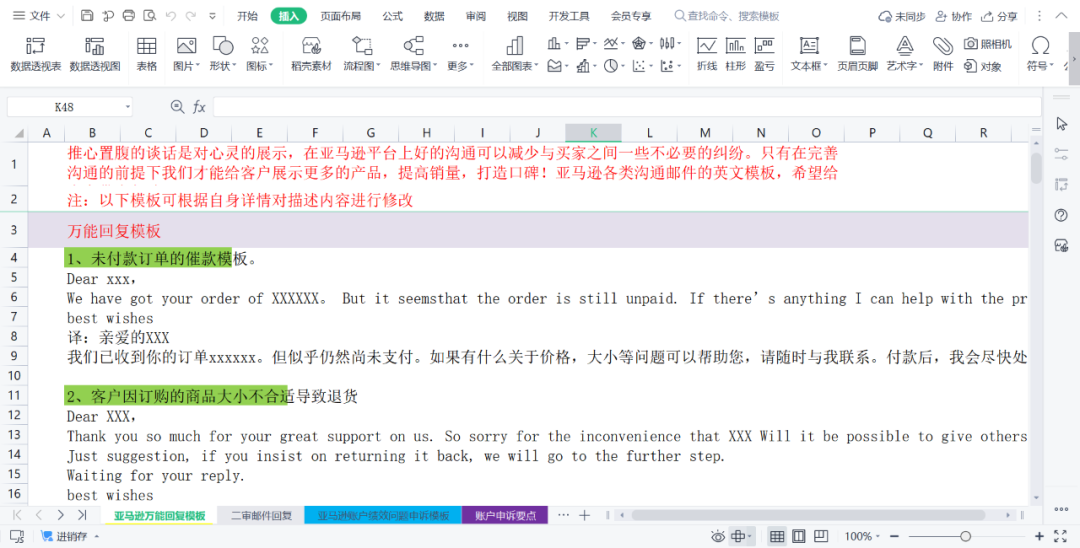Expand the name box dropdown arrow

point(128,107)
